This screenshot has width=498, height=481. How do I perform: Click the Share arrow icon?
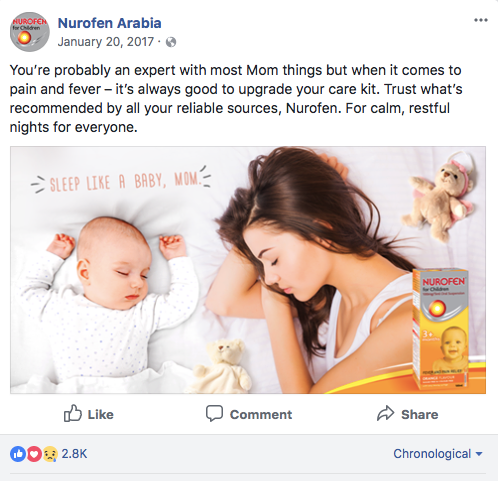[385, 413]
